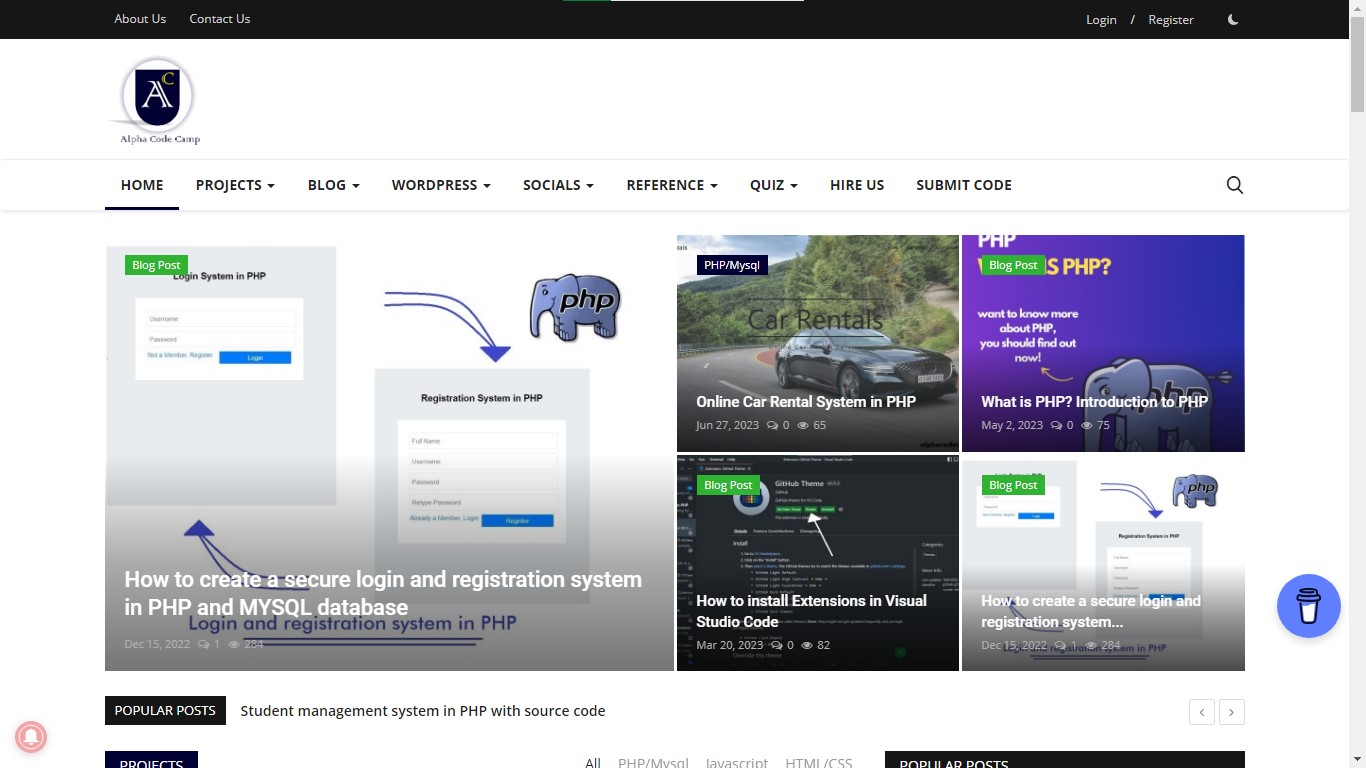
Task: Click the PHP/Mysql category tag on car post
Action: pyautogui.click(x=732, y=265)
